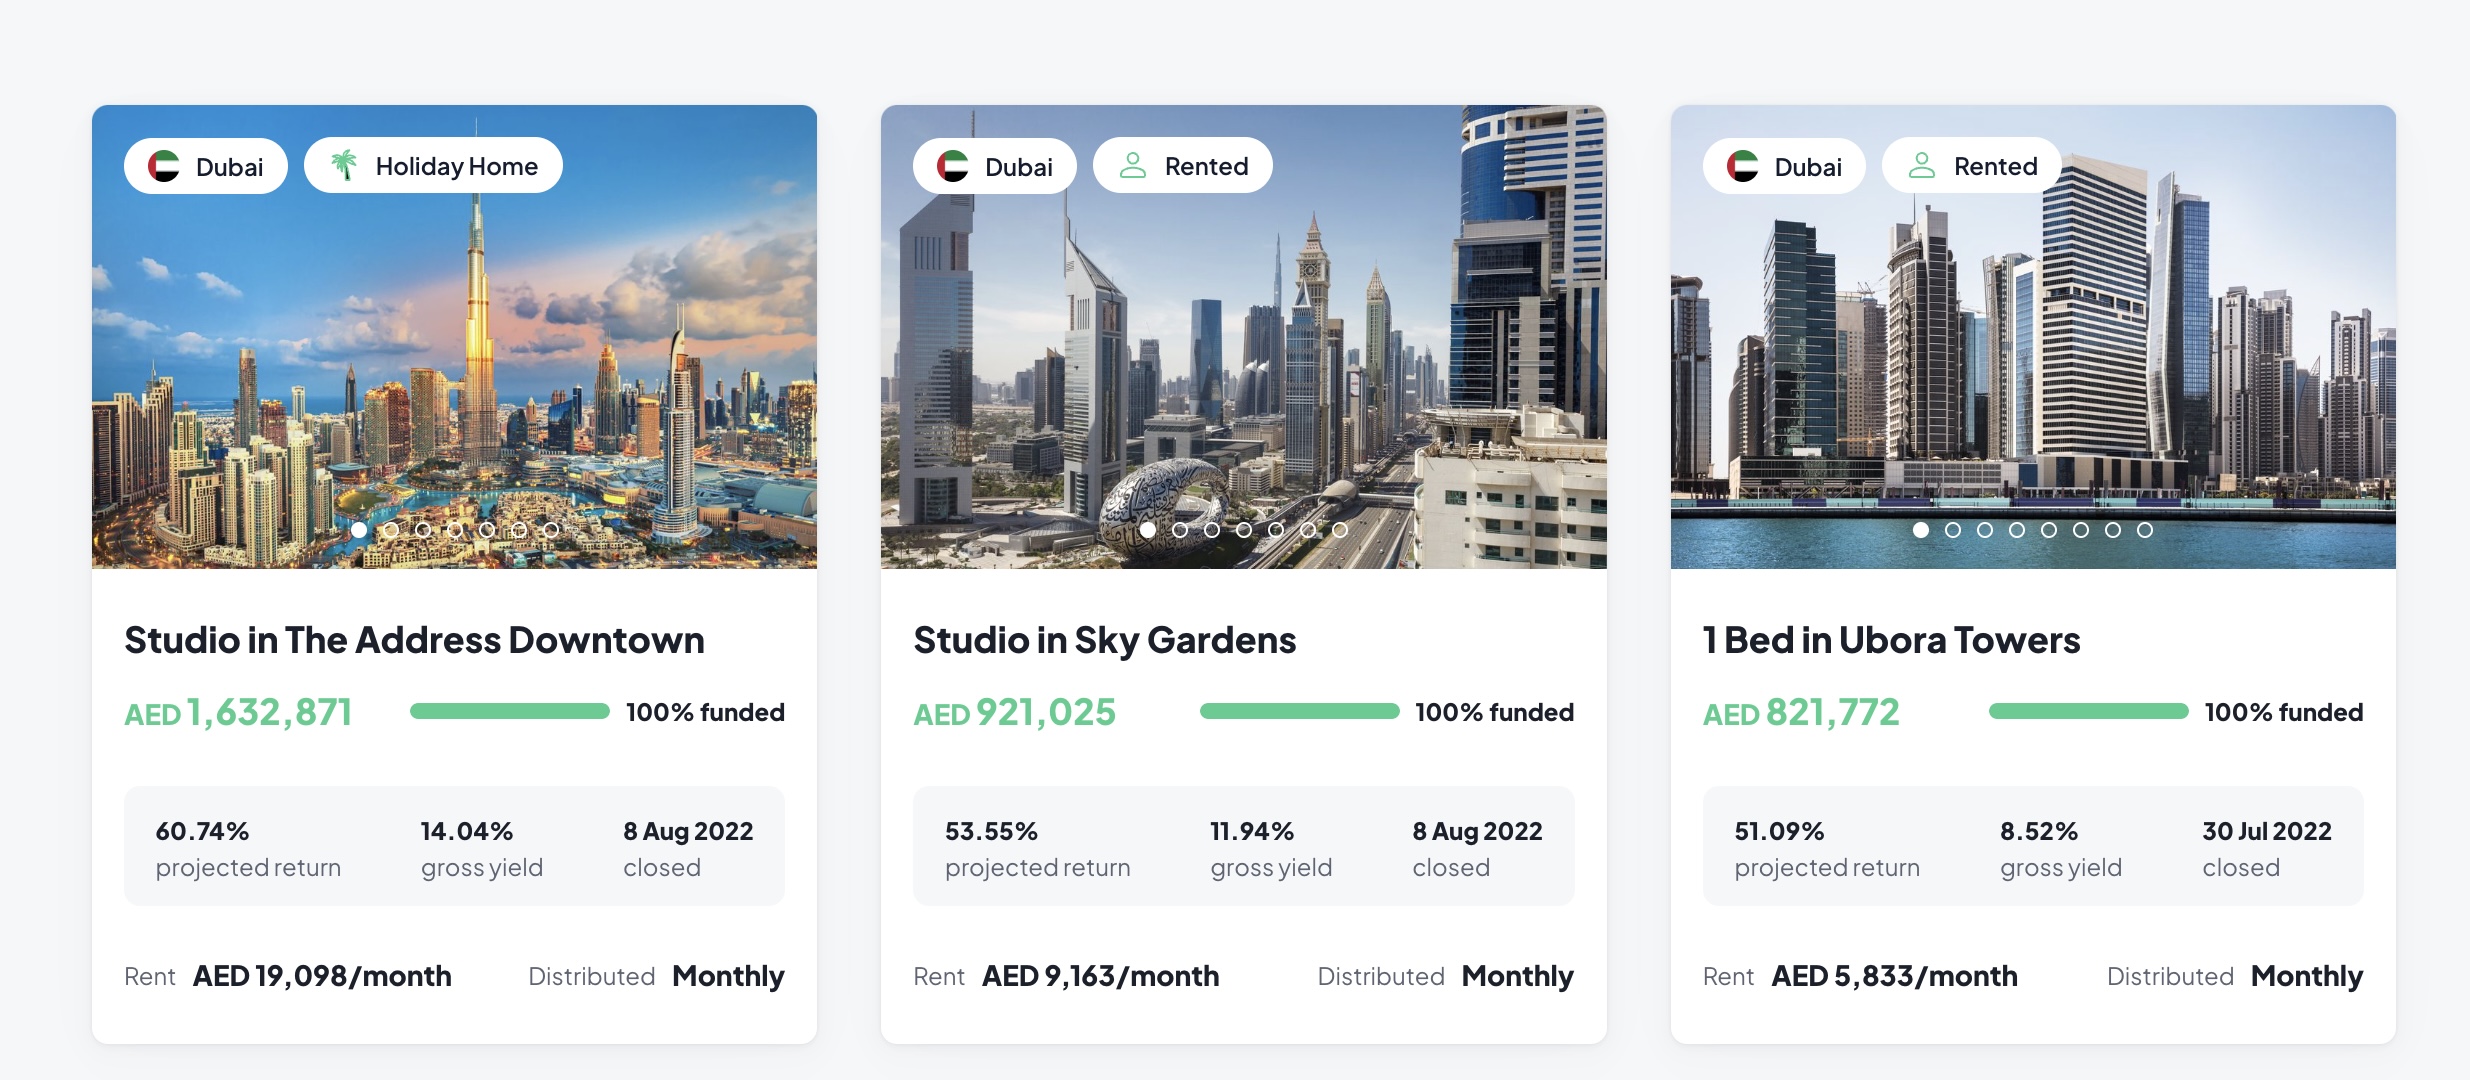Click the person icon on Sky Gardens Rented badge
The height and width of the screenshot is (1080, 2470).
click(1132, 165)
